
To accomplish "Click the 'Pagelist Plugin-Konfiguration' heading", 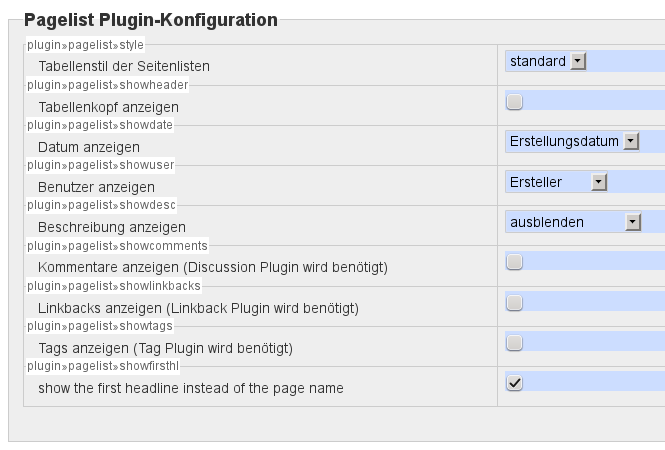I will (x=150, y=19).
